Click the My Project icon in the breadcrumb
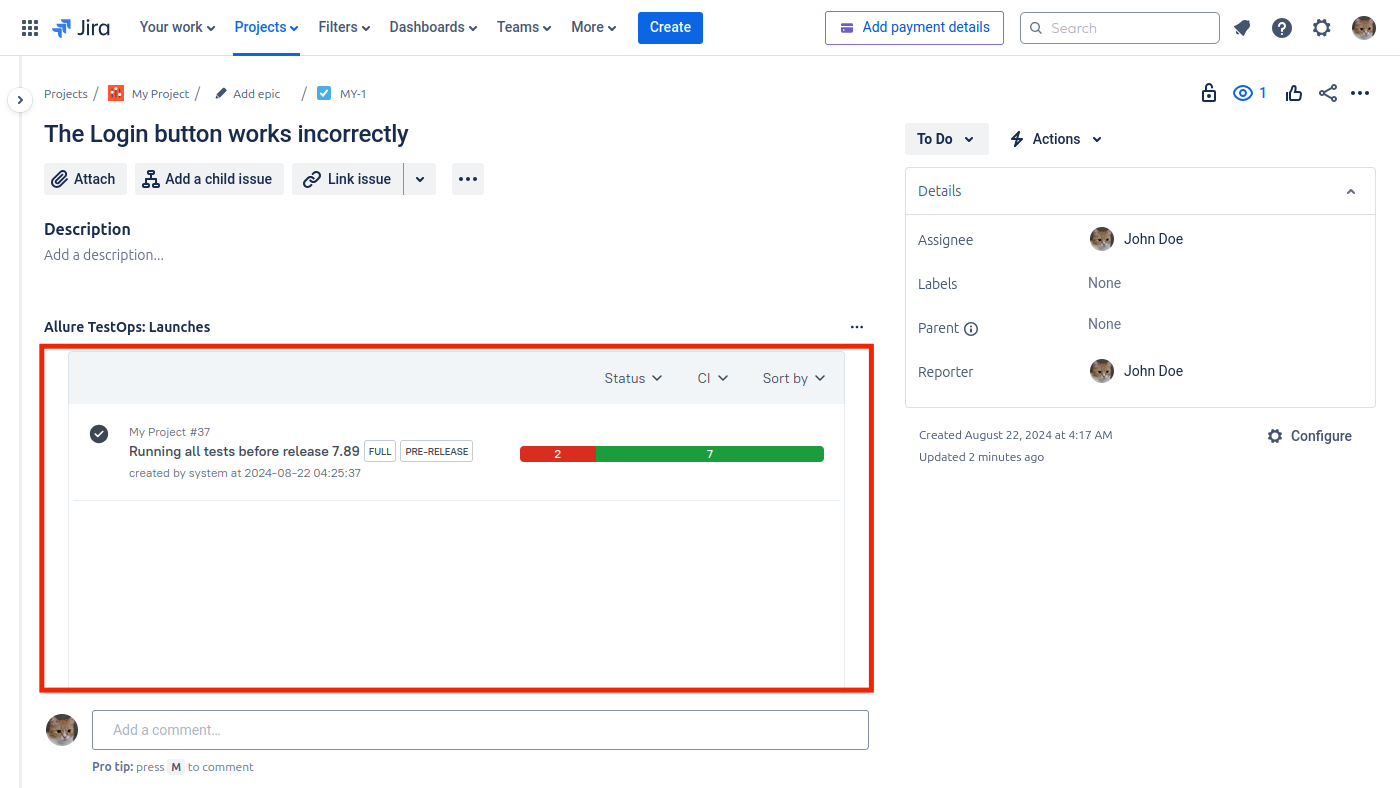Screen dimensions: 1400x788 coord(116,93)
